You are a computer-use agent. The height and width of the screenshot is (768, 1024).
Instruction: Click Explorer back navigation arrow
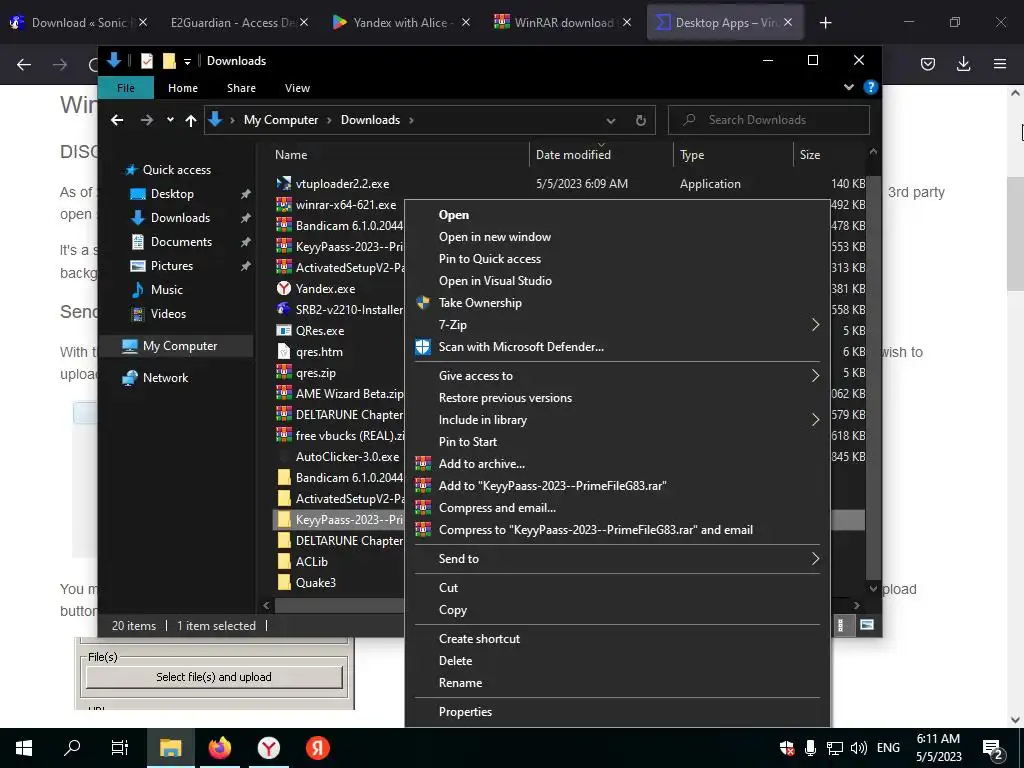coord(117,120)
